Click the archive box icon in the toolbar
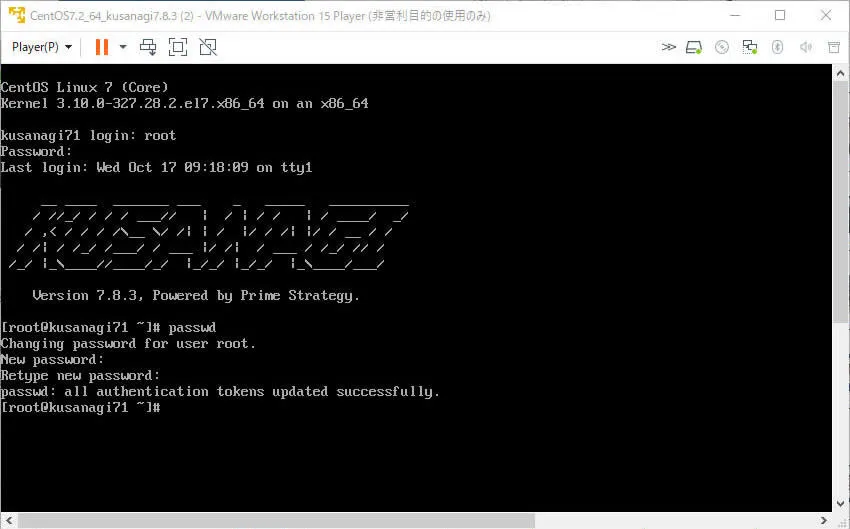850x529 pixels. tap(834, 47)
